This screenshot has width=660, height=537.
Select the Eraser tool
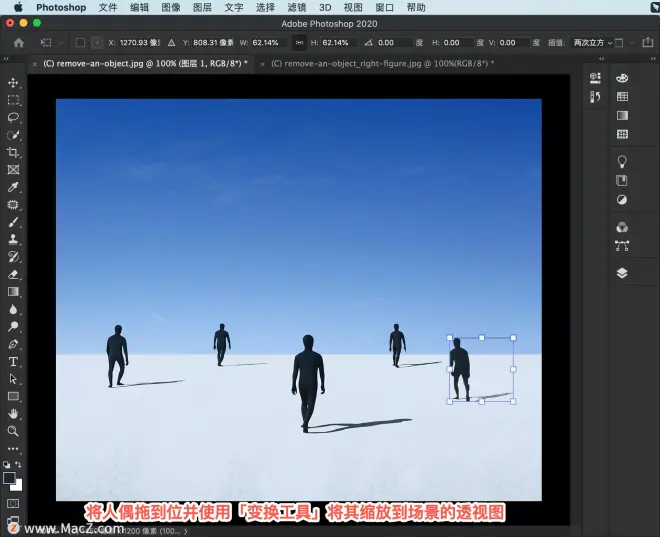click(x=13, y=274)
